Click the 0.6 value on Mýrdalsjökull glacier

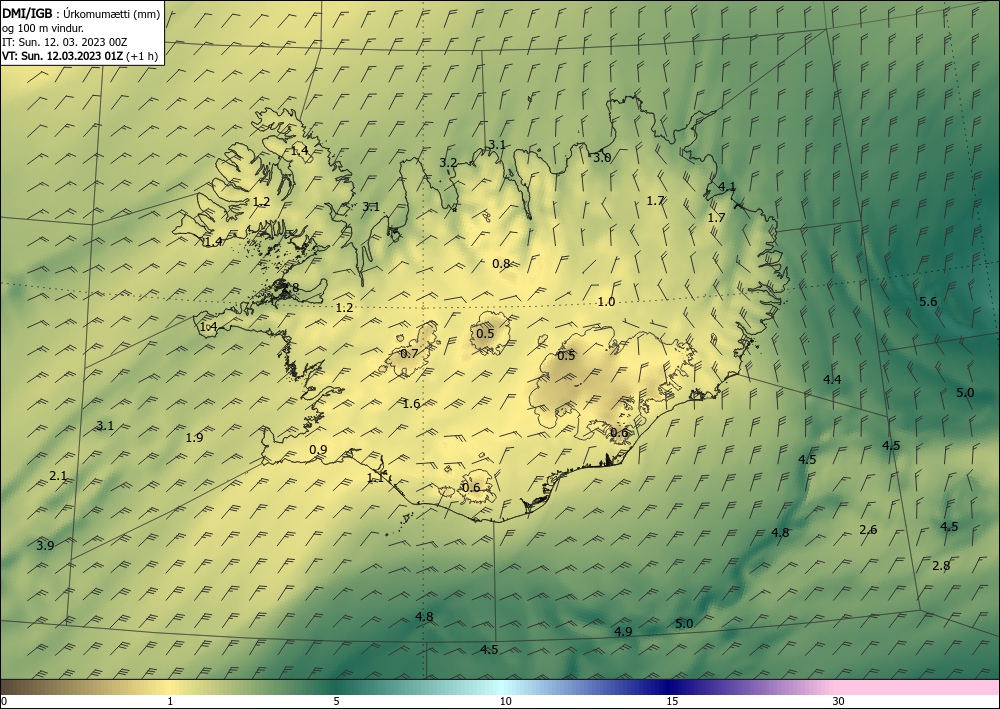pos(471,488)
